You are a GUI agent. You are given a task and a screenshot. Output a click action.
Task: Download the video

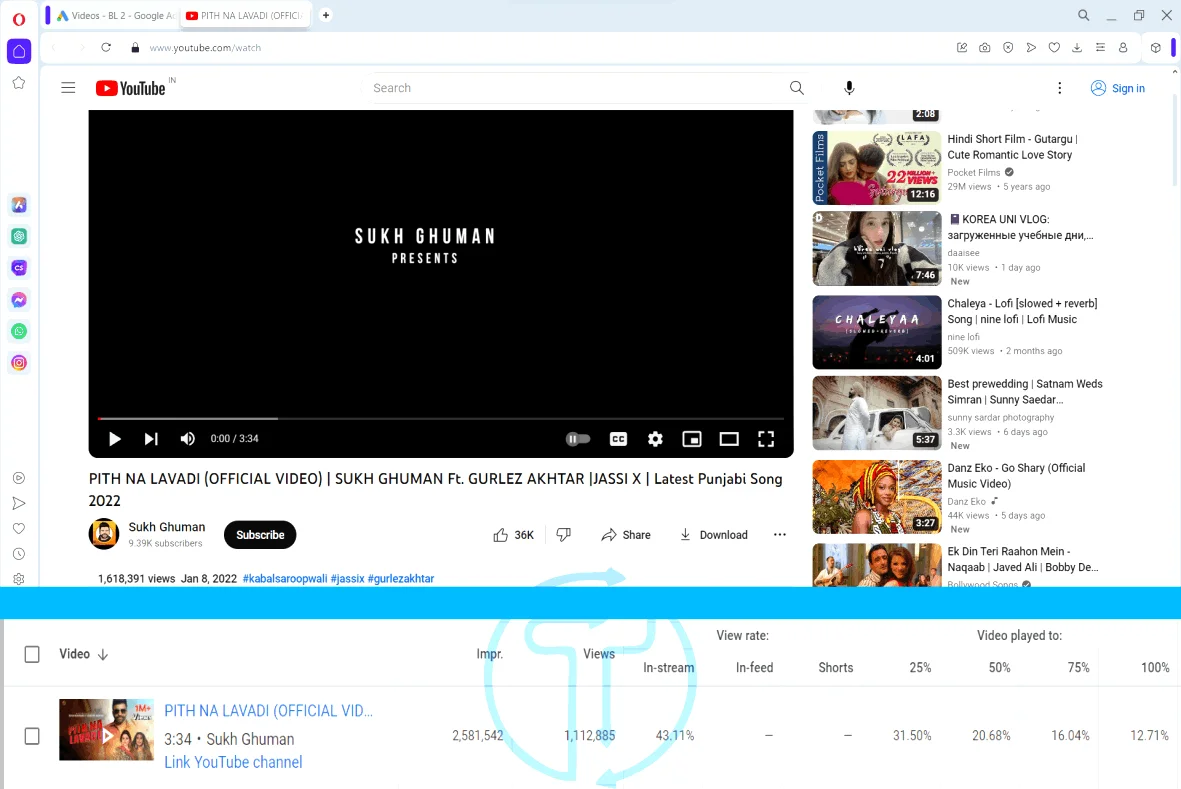tap(713, 535)
